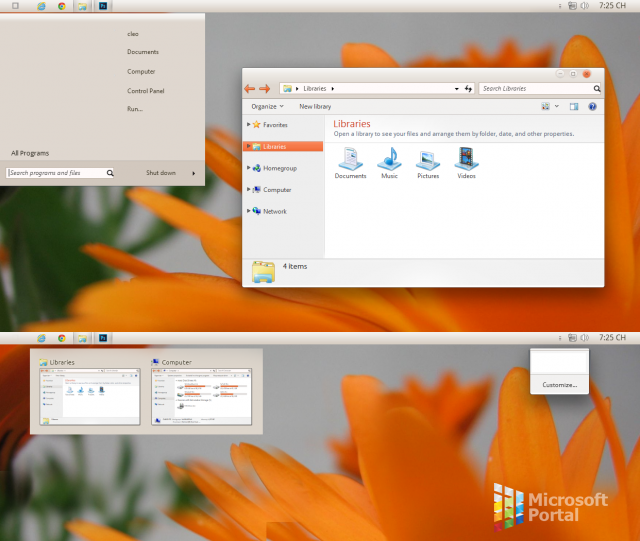Open the Start button in the top taskbar
This screenshot has height=541, width=640.
pos(15,6)
